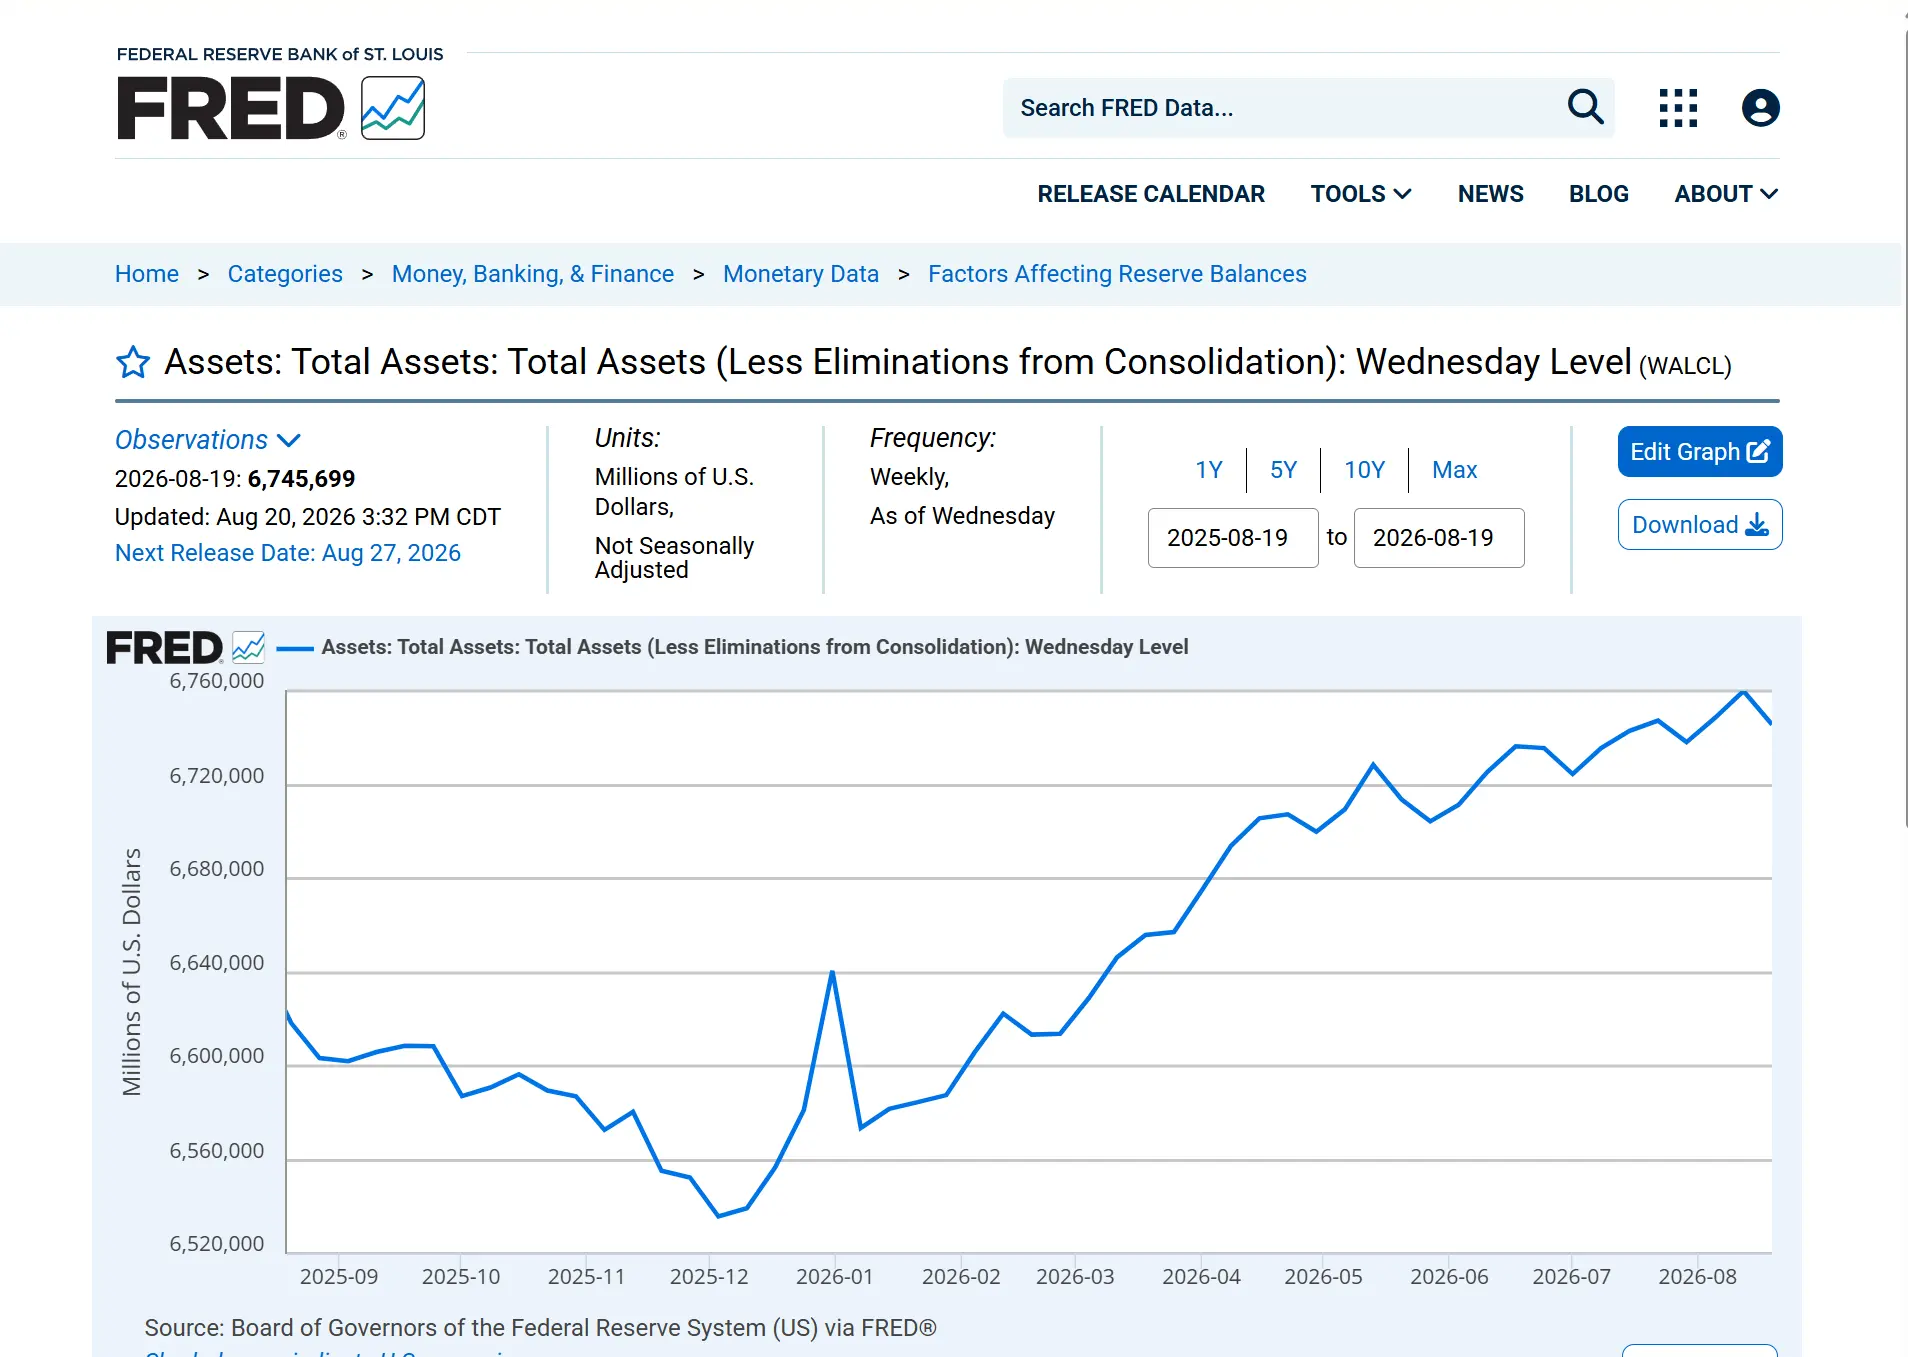Click the Download button
Image resolution: width=1908 pixels, height=1357 pixels.
pos(1700,525)
